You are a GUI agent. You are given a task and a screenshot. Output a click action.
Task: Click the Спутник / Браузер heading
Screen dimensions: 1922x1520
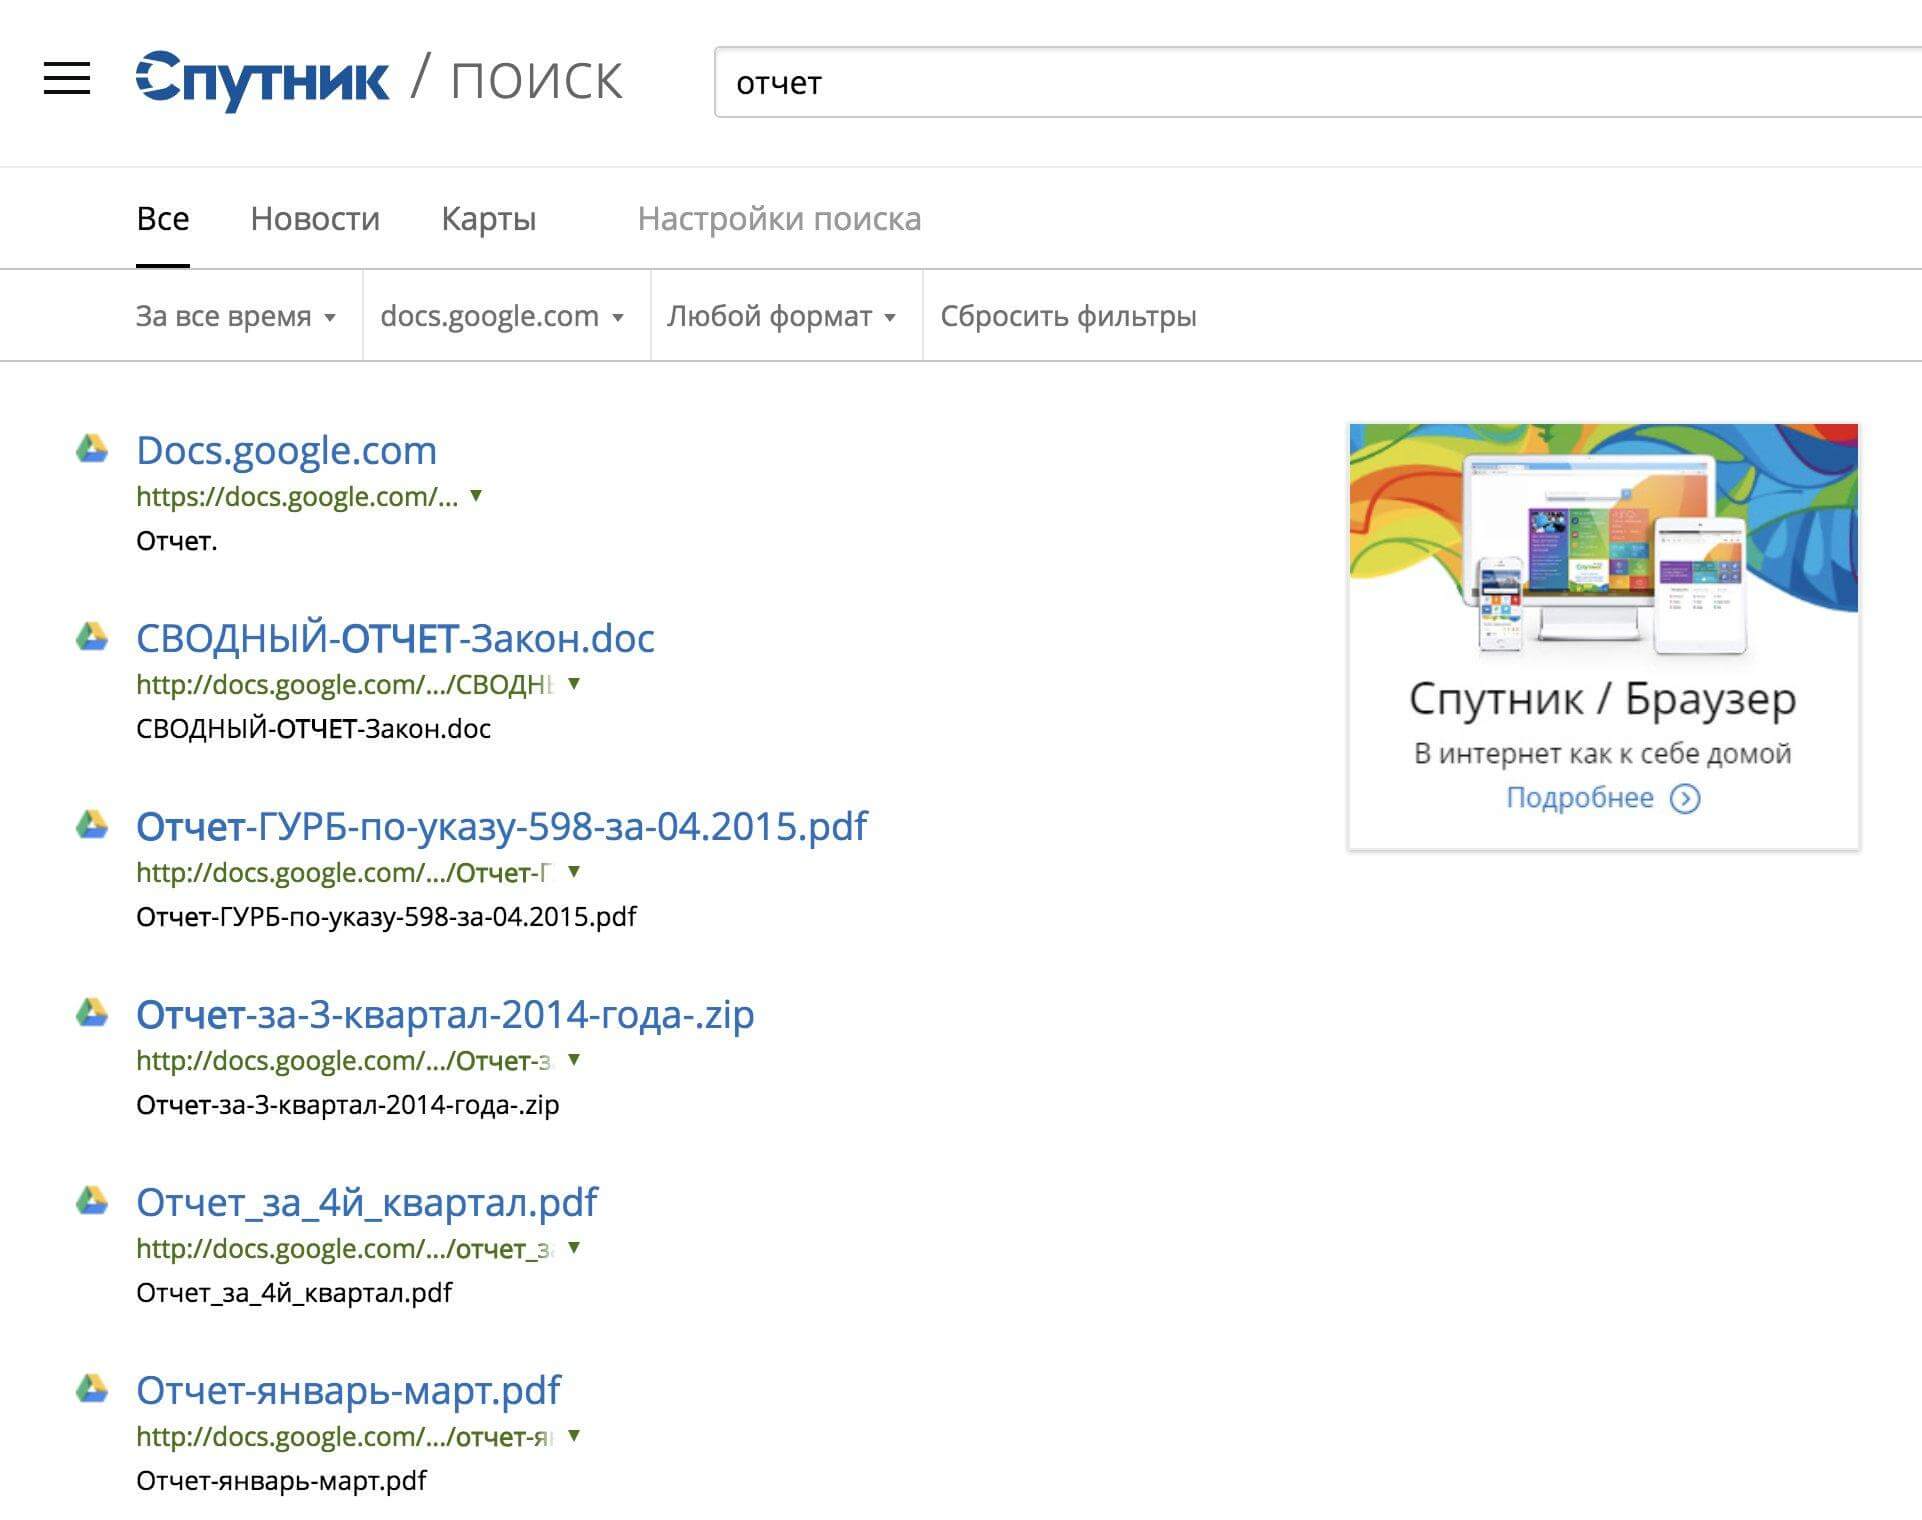click(1603, 698)
